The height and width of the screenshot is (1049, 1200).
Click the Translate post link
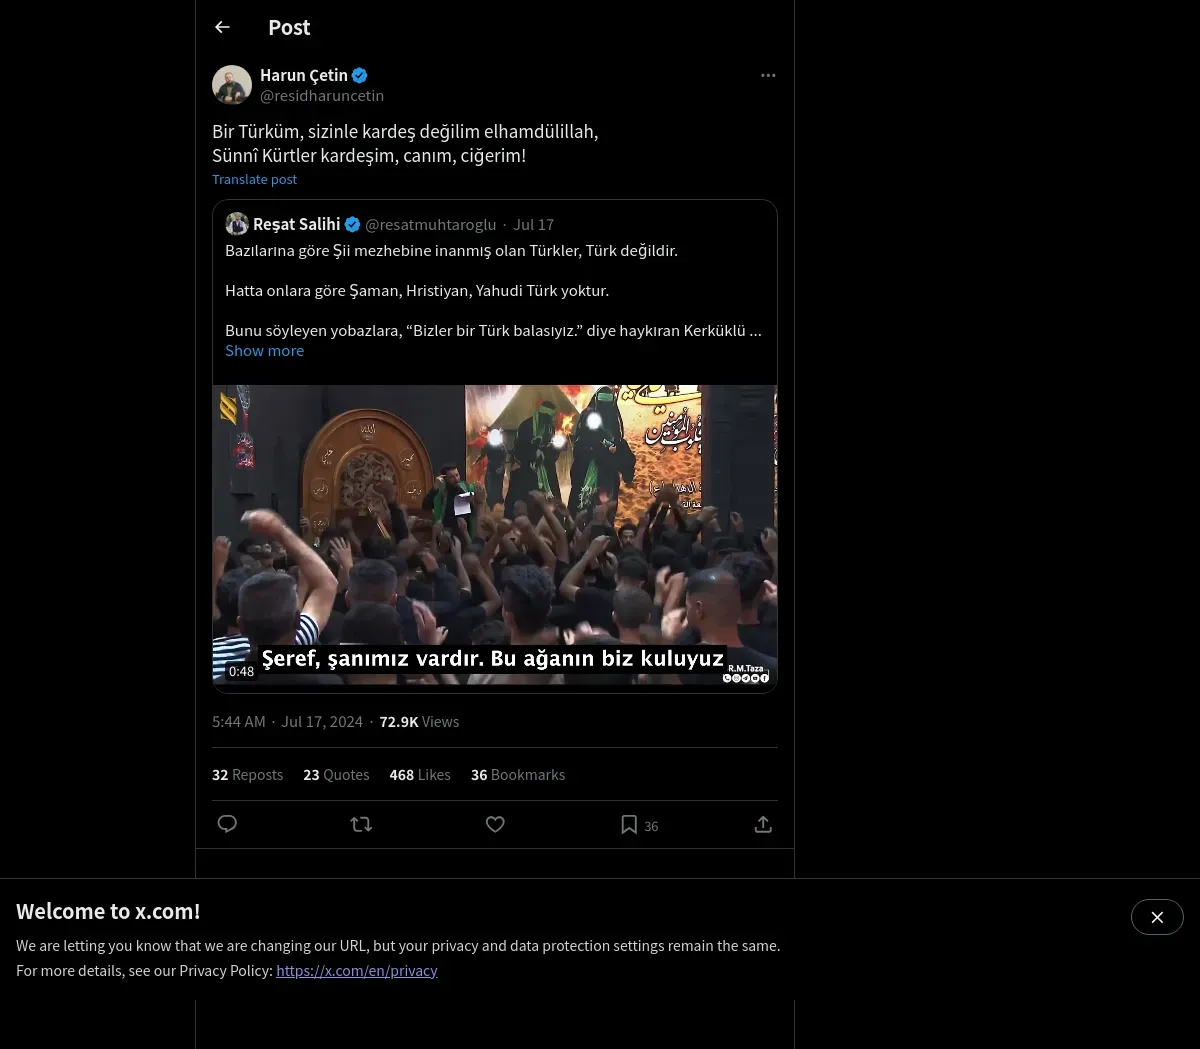point(254,179)
